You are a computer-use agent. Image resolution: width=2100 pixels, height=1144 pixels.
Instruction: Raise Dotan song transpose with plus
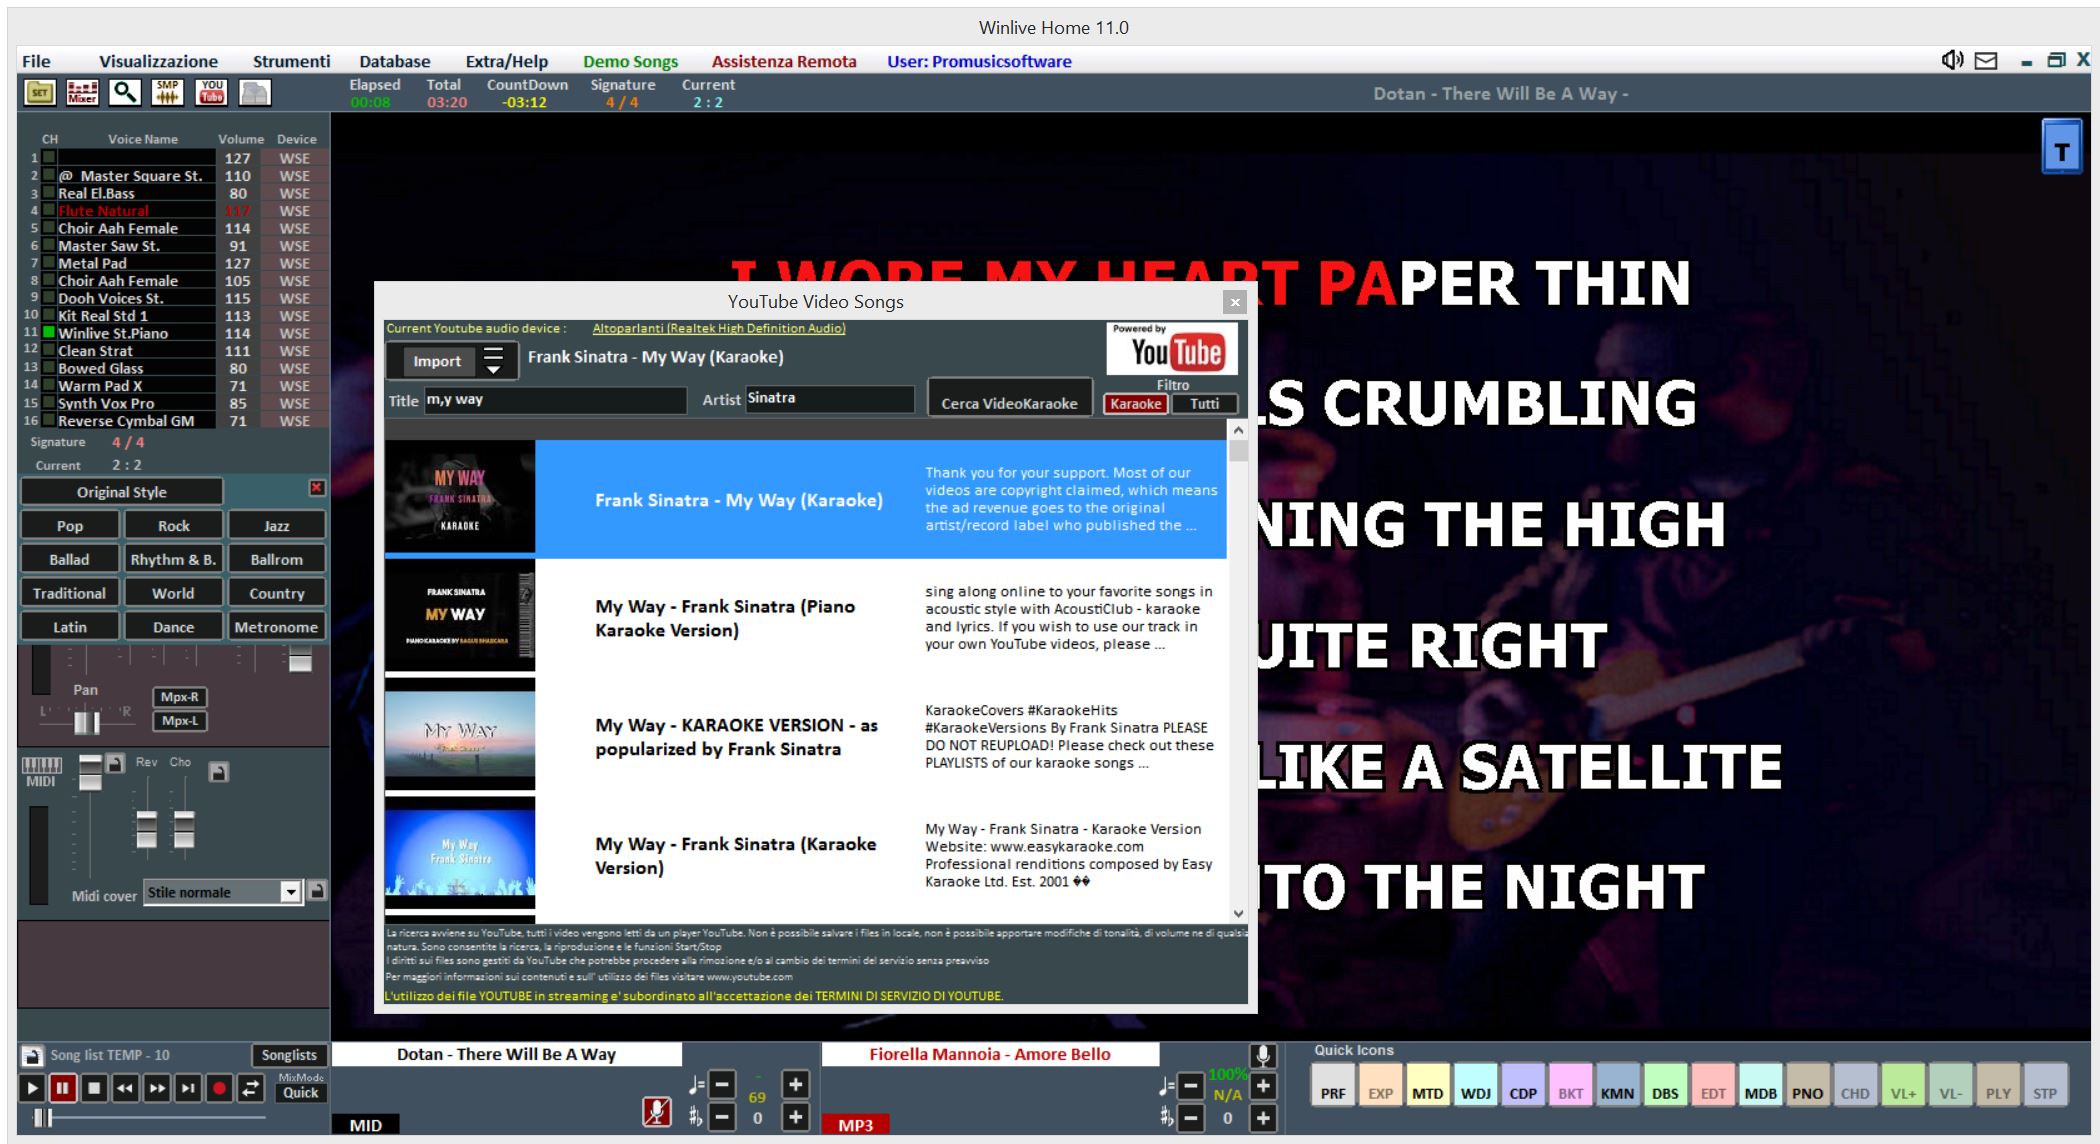point(795,1117)
